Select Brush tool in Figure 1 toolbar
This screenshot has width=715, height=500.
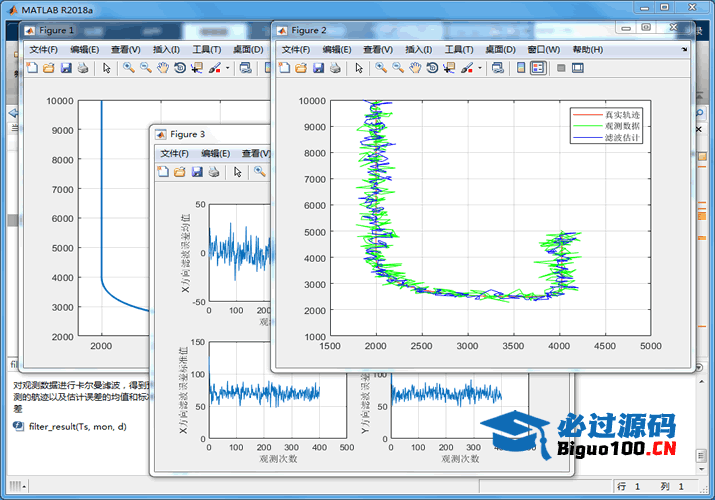215,68
